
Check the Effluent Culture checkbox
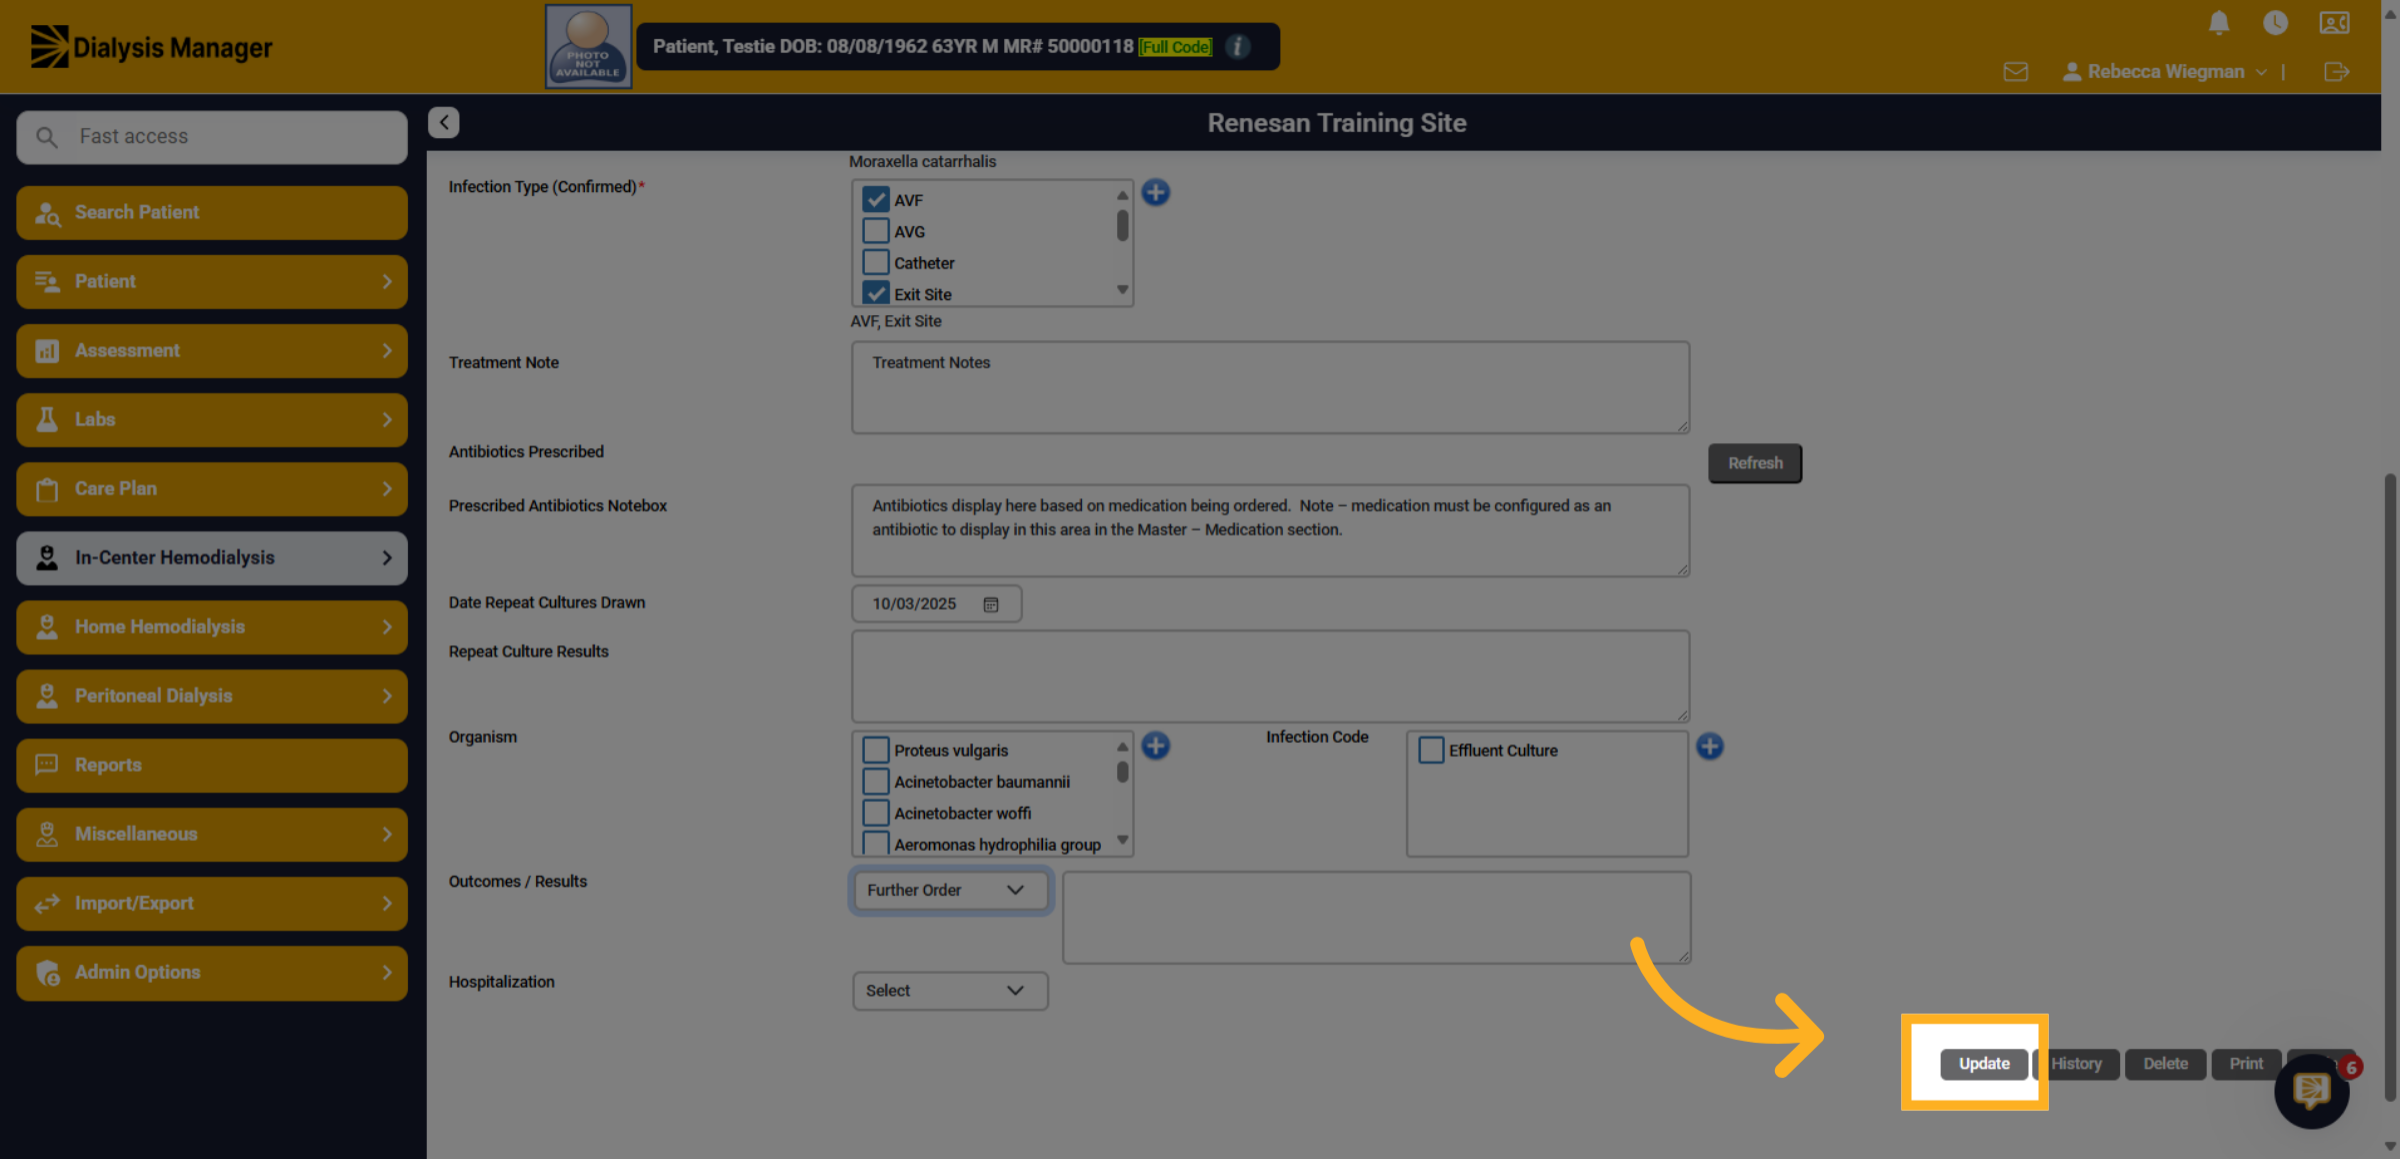click(1431, 750)
